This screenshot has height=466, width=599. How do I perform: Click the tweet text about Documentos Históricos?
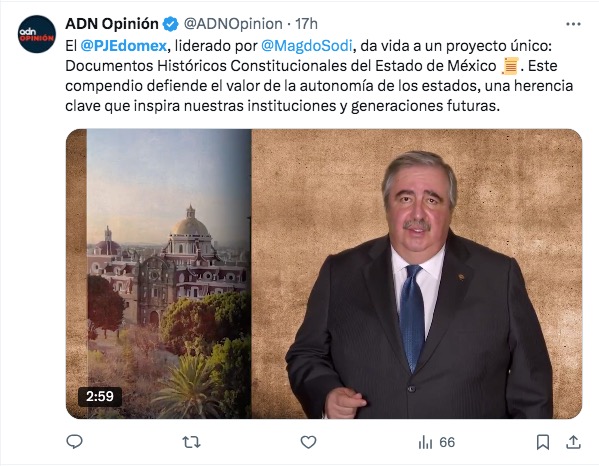(319, 76)
